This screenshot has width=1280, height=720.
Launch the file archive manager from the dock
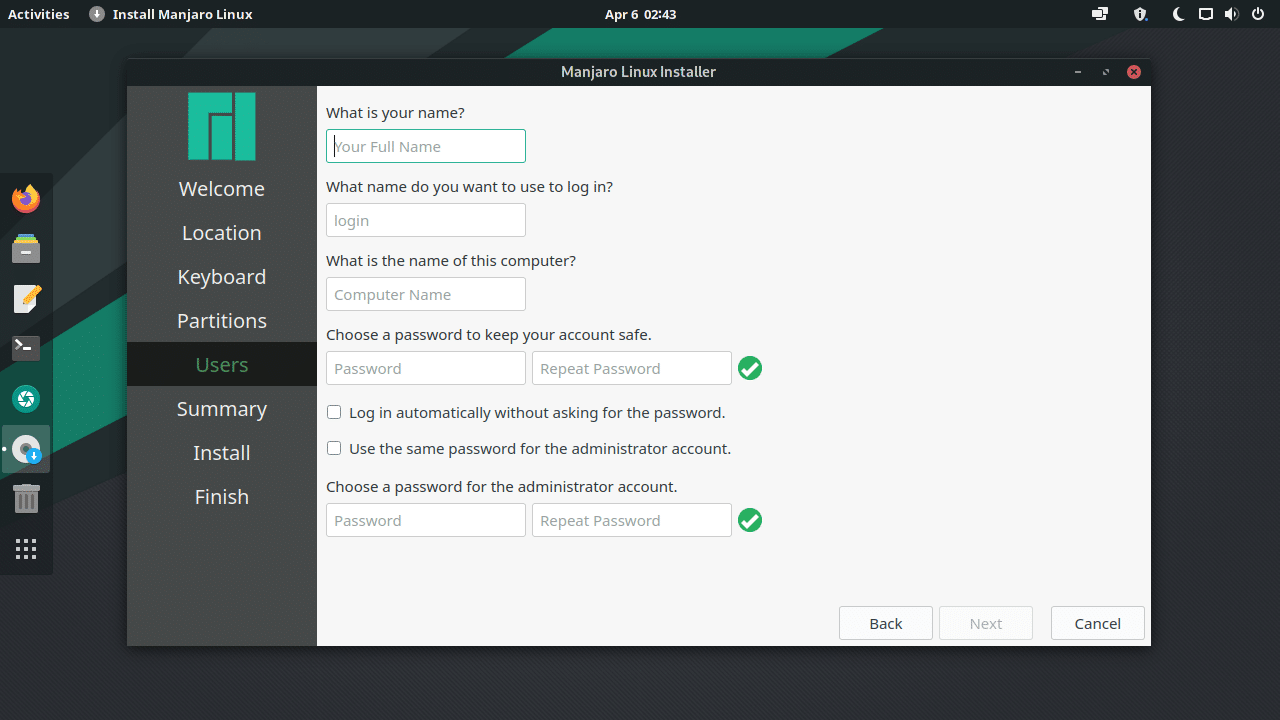coord(26,248)
